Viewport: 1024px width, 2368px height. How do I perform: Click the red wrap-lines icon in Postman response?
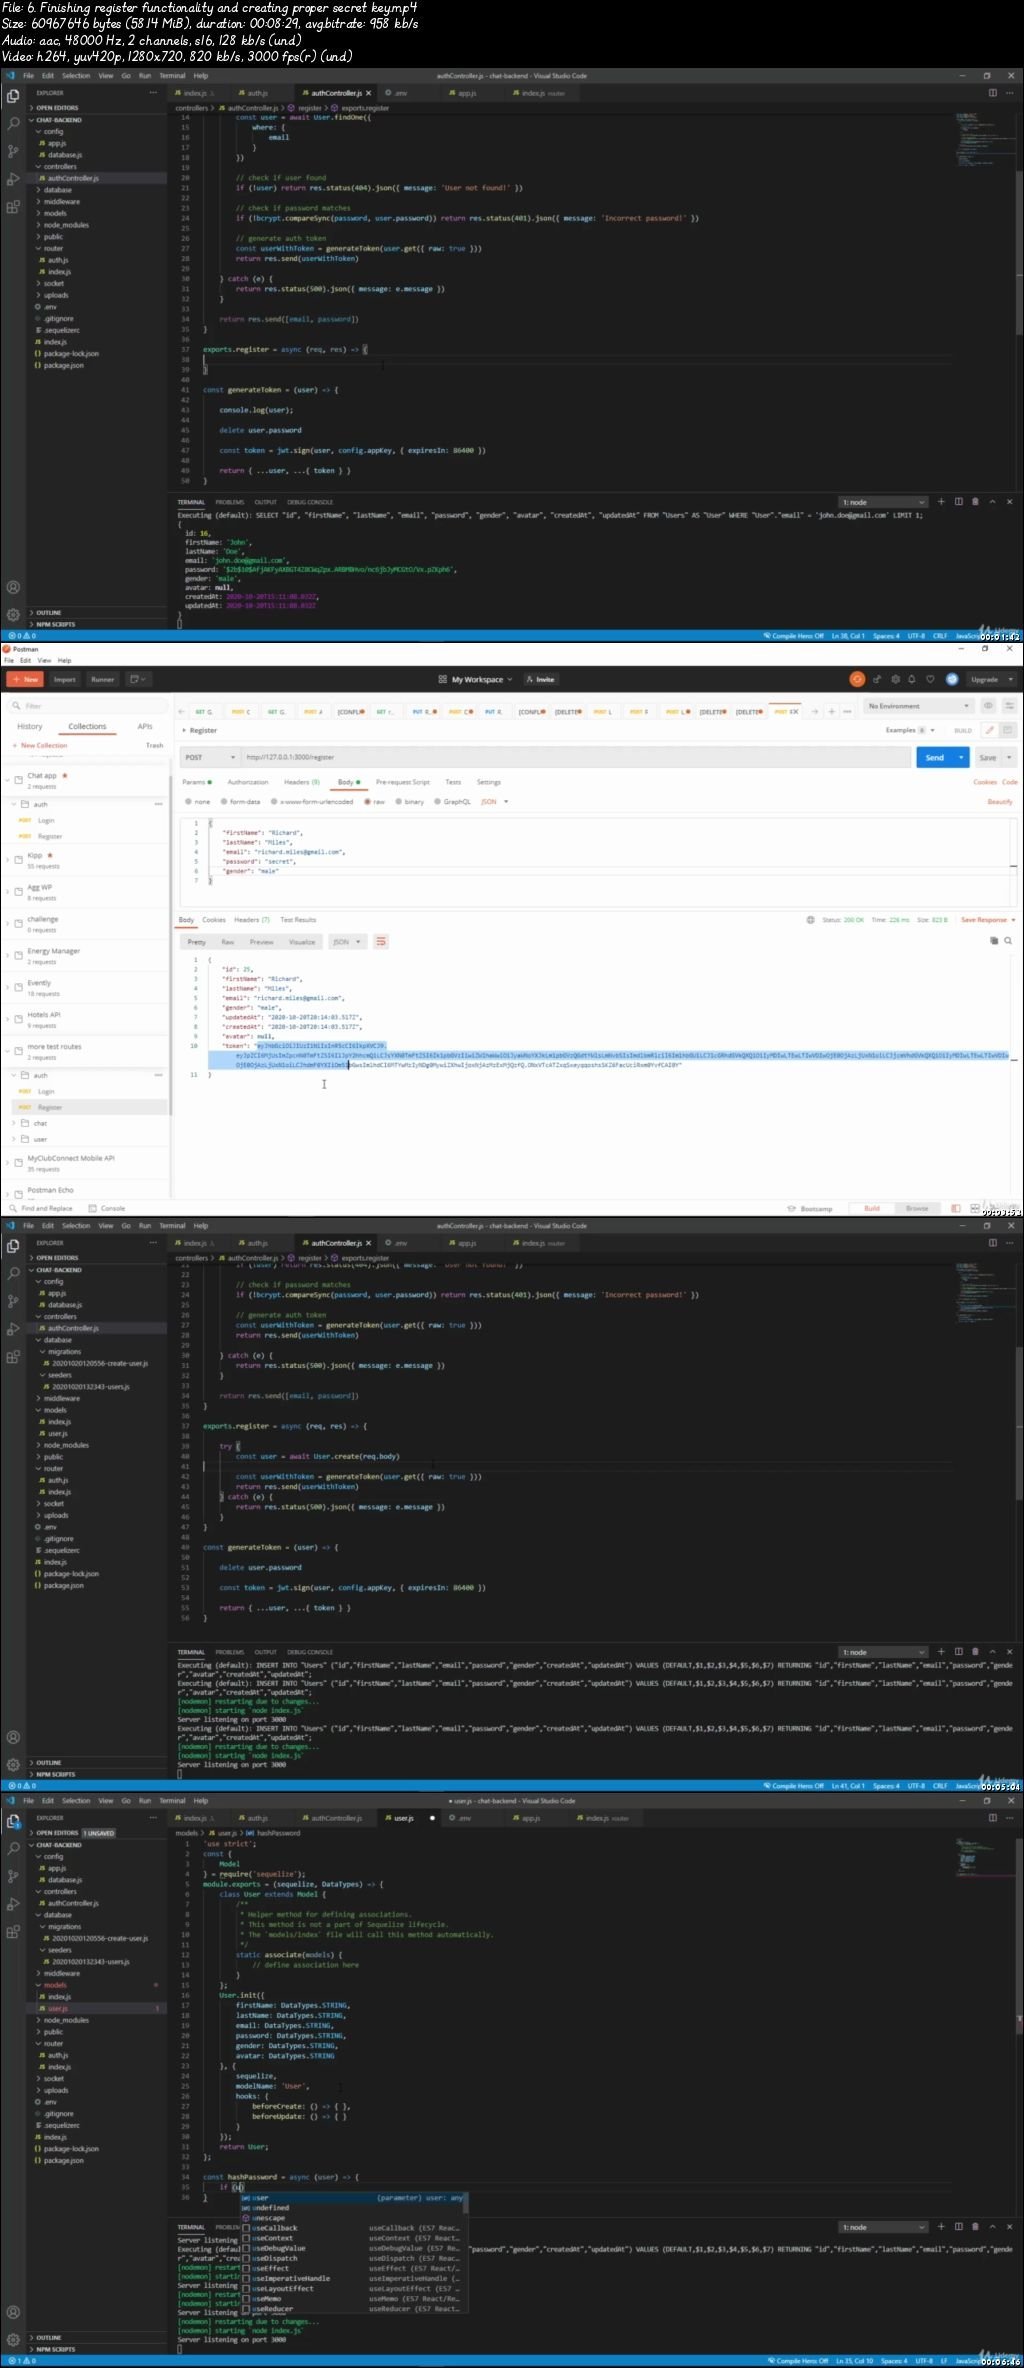(x=381, y=942)
